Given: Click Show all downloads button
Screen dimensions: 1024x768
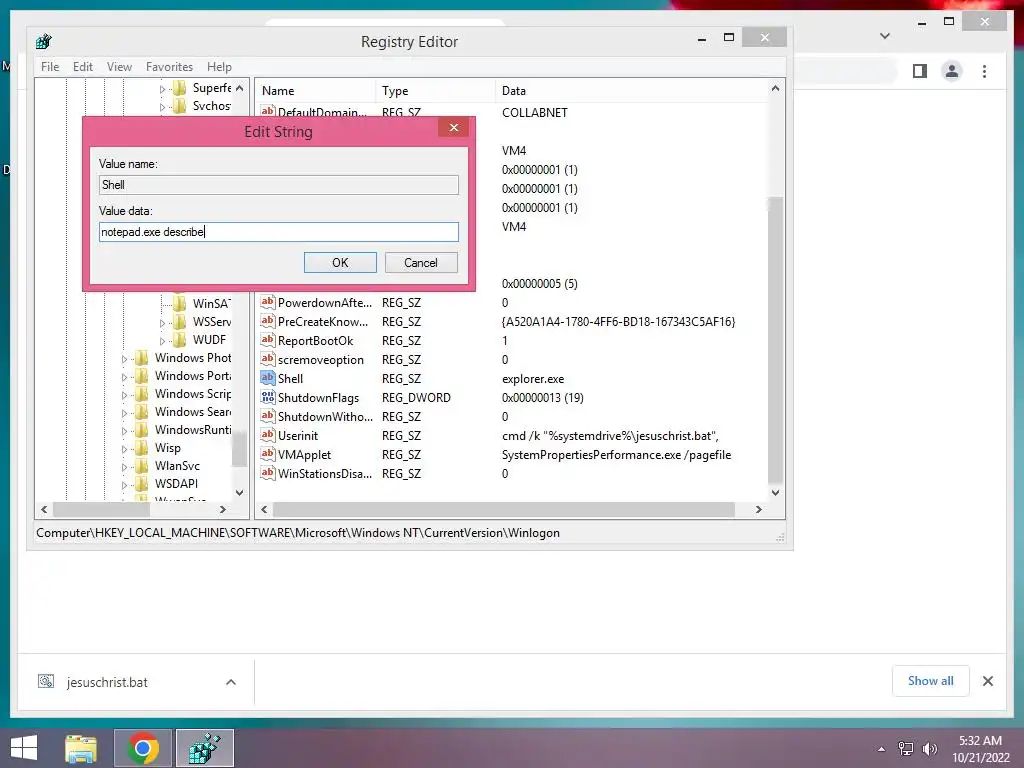Looking at the screenshot, I should click(x=931, y=681).
